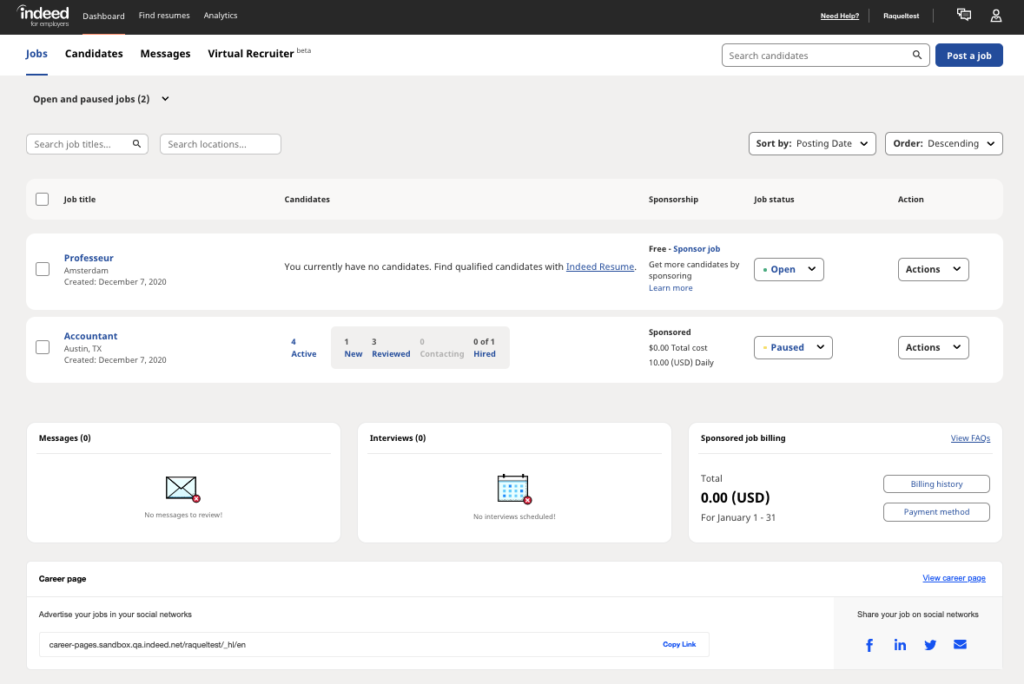This screenshot has height=684, width=1024.
Task: Open the user account profile icon
Action: pos(996,16)
